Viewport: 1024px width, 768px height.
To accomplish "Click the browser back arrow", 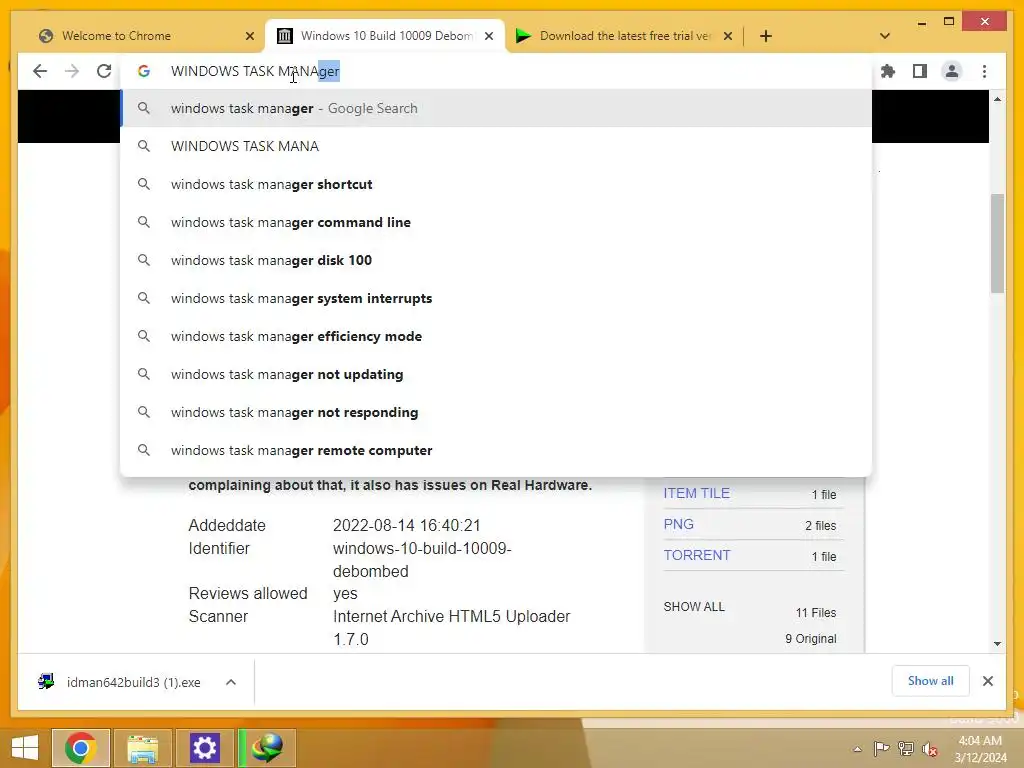I will 40,71.
